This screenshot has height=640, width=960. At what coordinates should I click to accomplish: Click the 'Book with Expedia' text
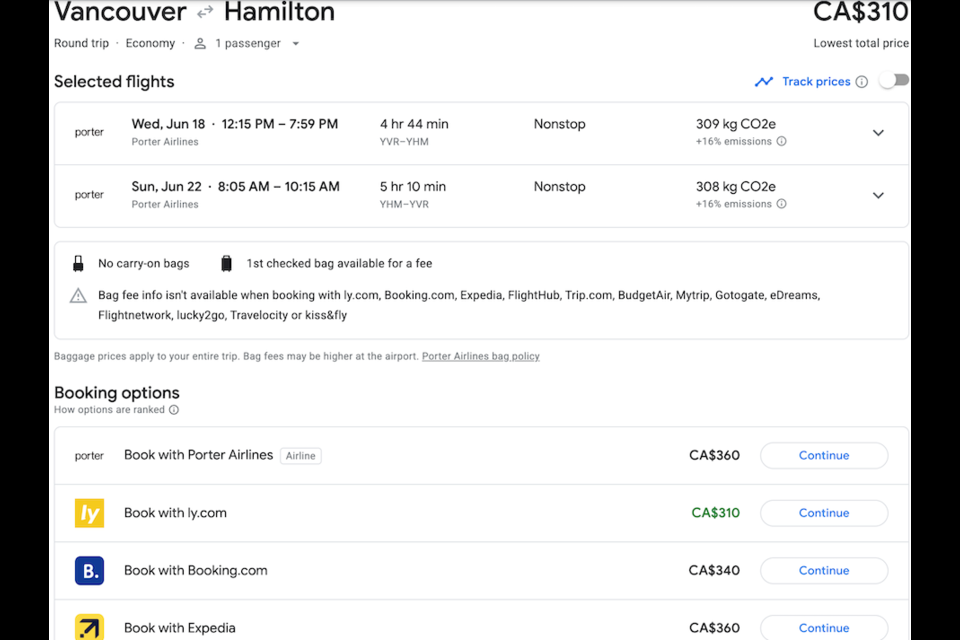click(x=179, y=628)
